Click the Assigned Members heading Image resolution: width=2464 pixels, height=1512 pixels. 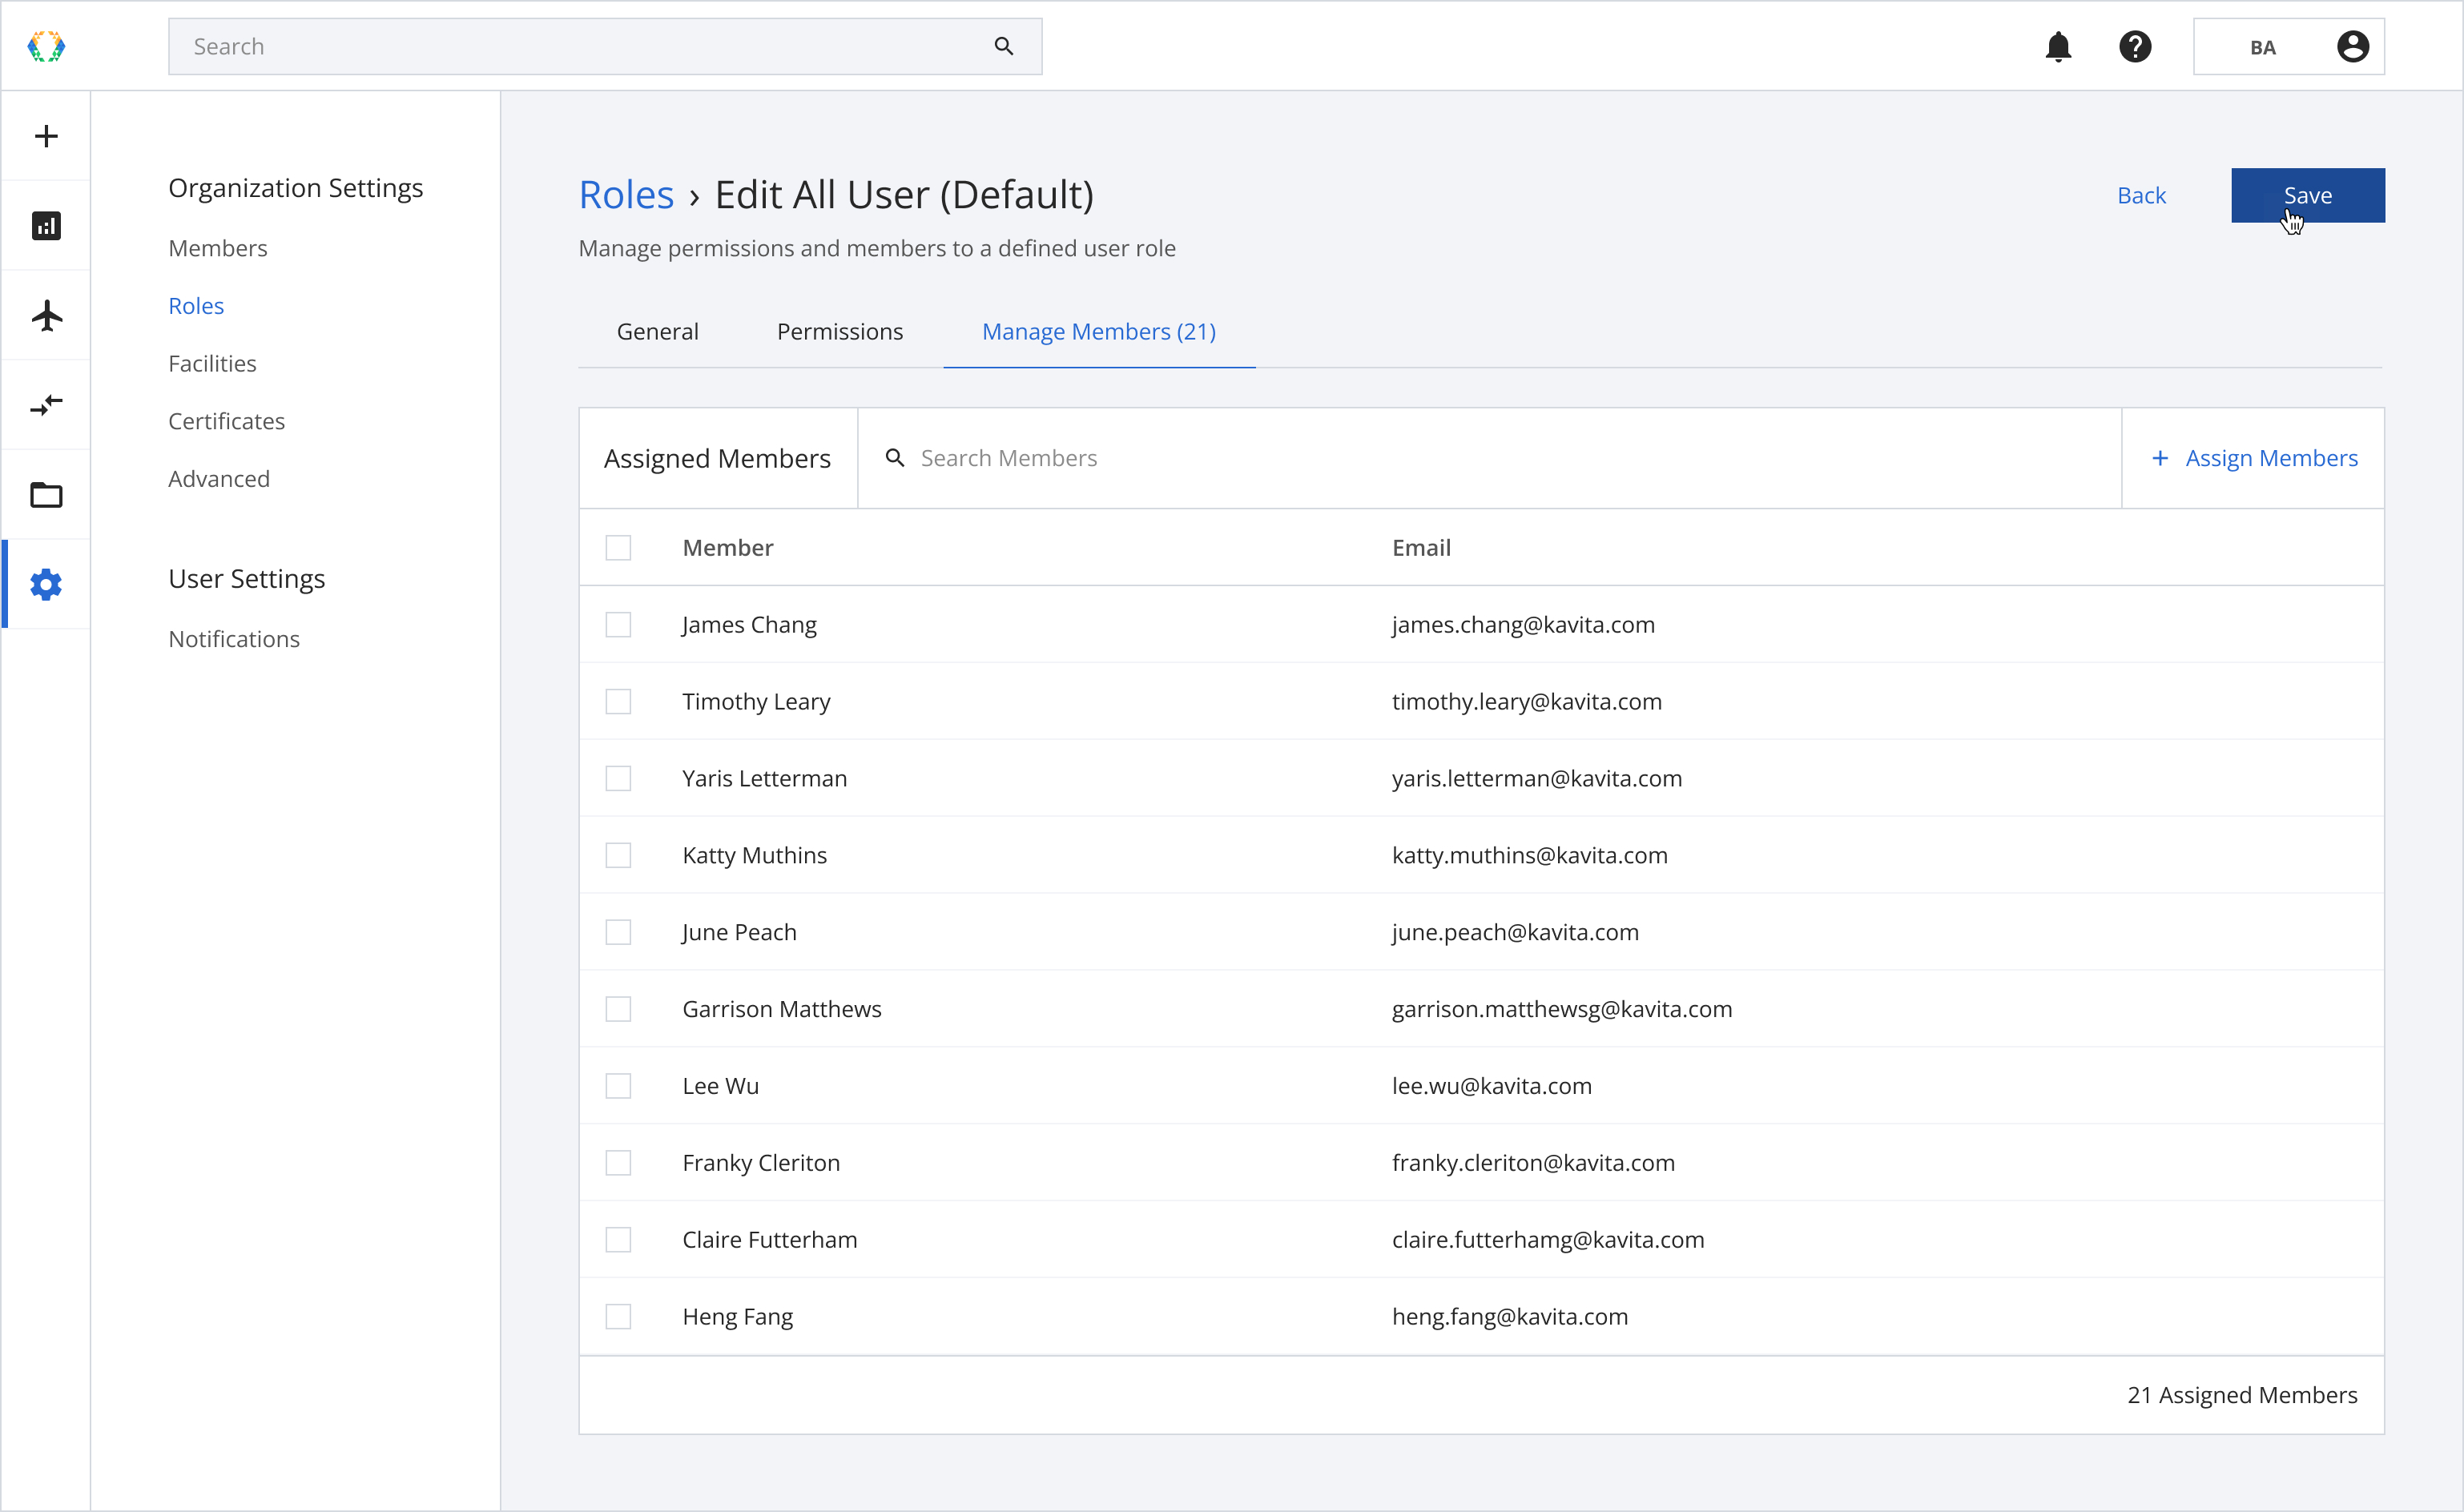(x=717, y=458)
